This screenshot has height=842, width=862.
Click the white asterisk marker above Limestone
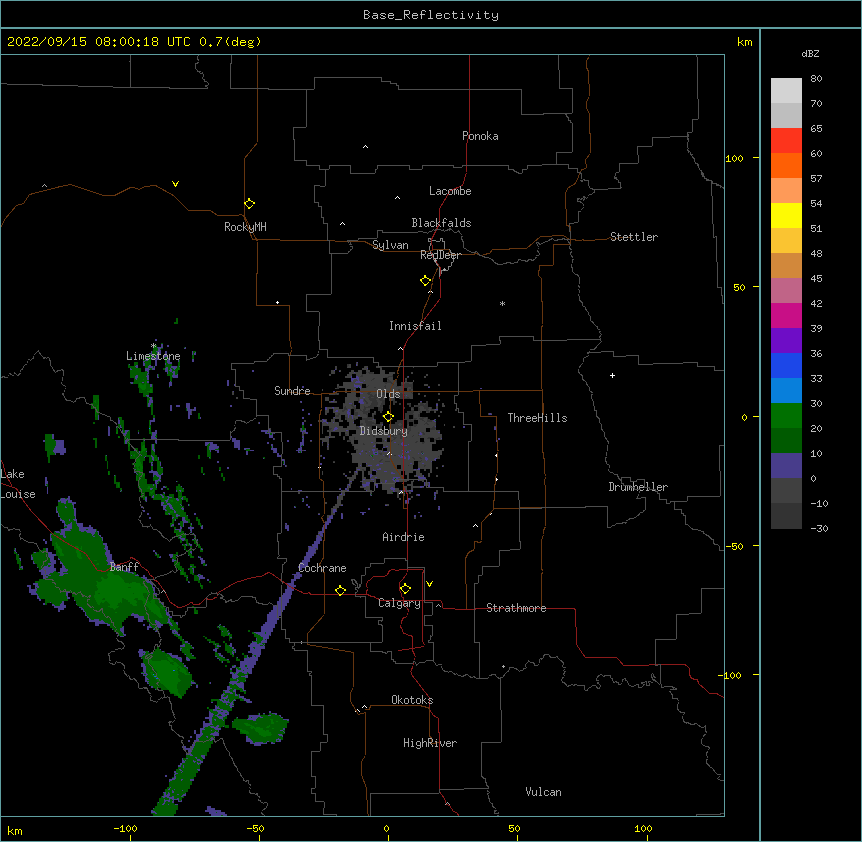point(153,346)
